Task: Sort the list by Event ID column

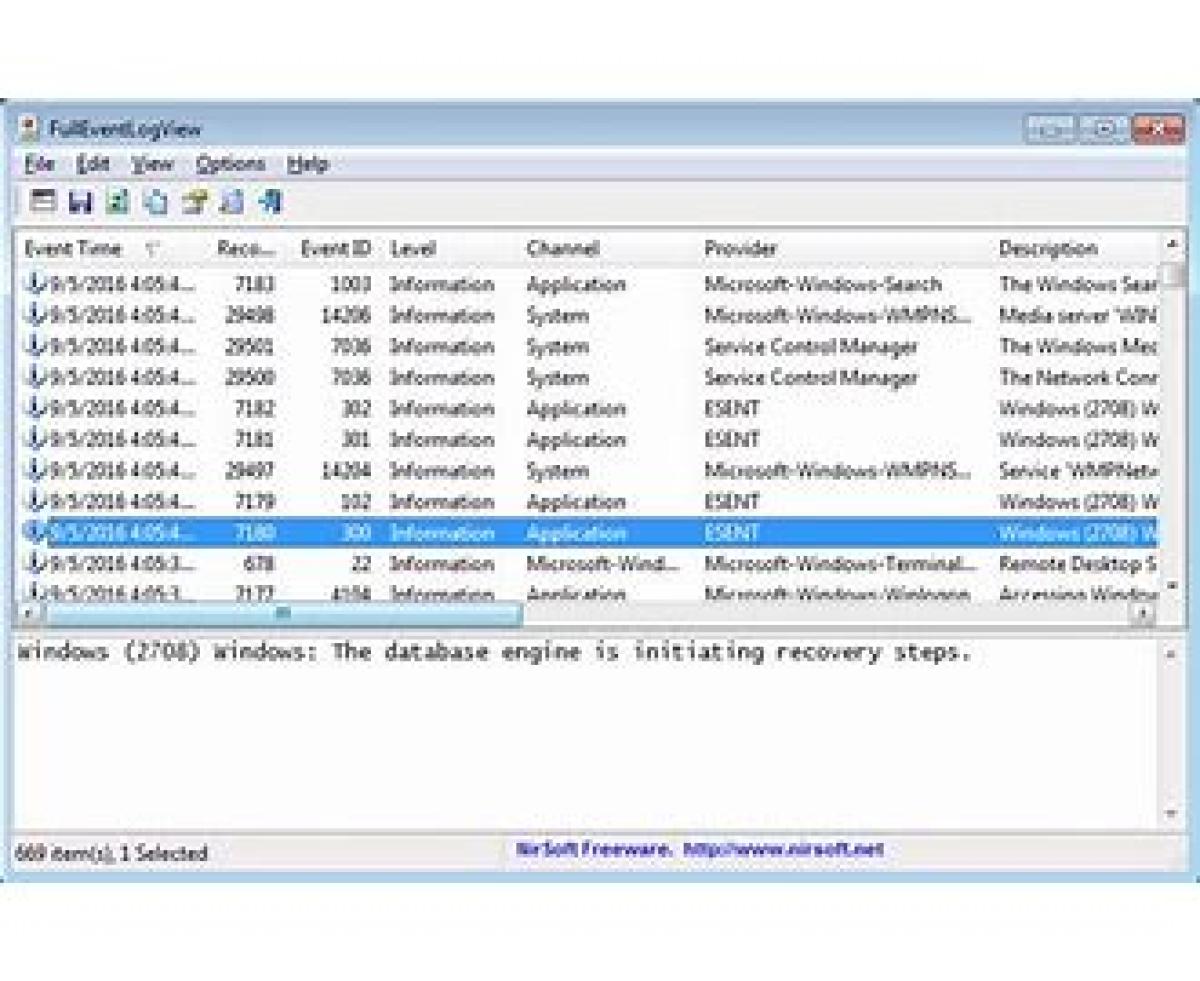Action: 335,249
